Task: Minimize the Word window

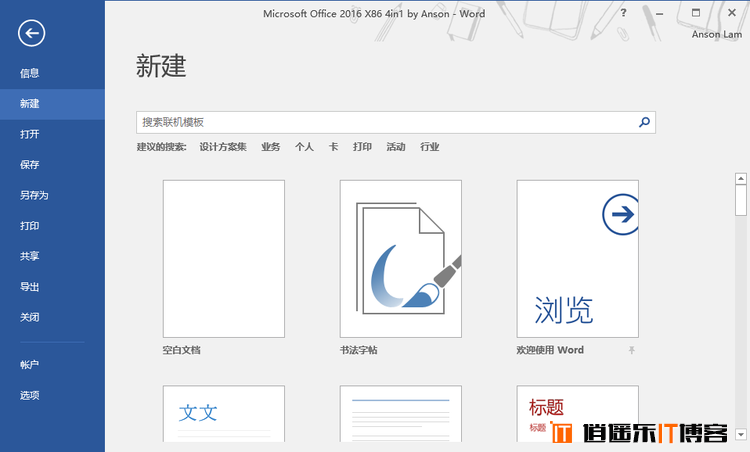Action: 660,13
